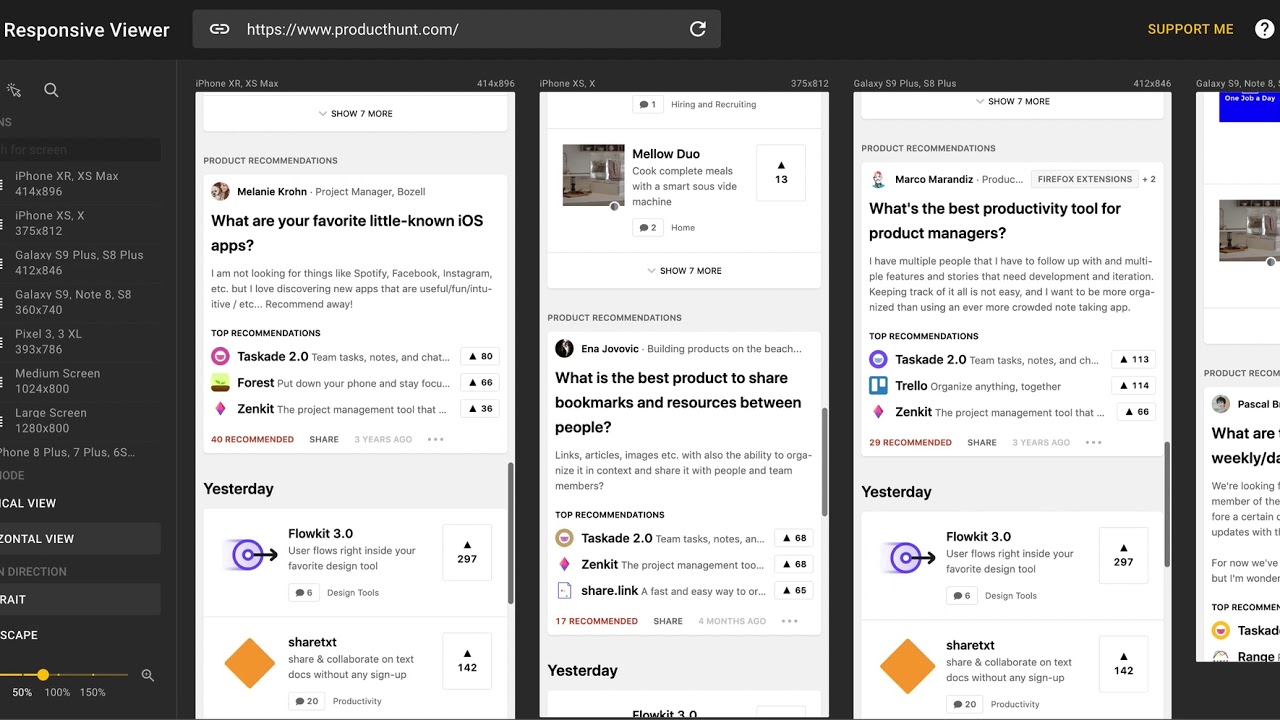Upvote Taskade 2.0 with 113 votes
The height and width of the screenshot is (720, 1280).
[1134, 359]
